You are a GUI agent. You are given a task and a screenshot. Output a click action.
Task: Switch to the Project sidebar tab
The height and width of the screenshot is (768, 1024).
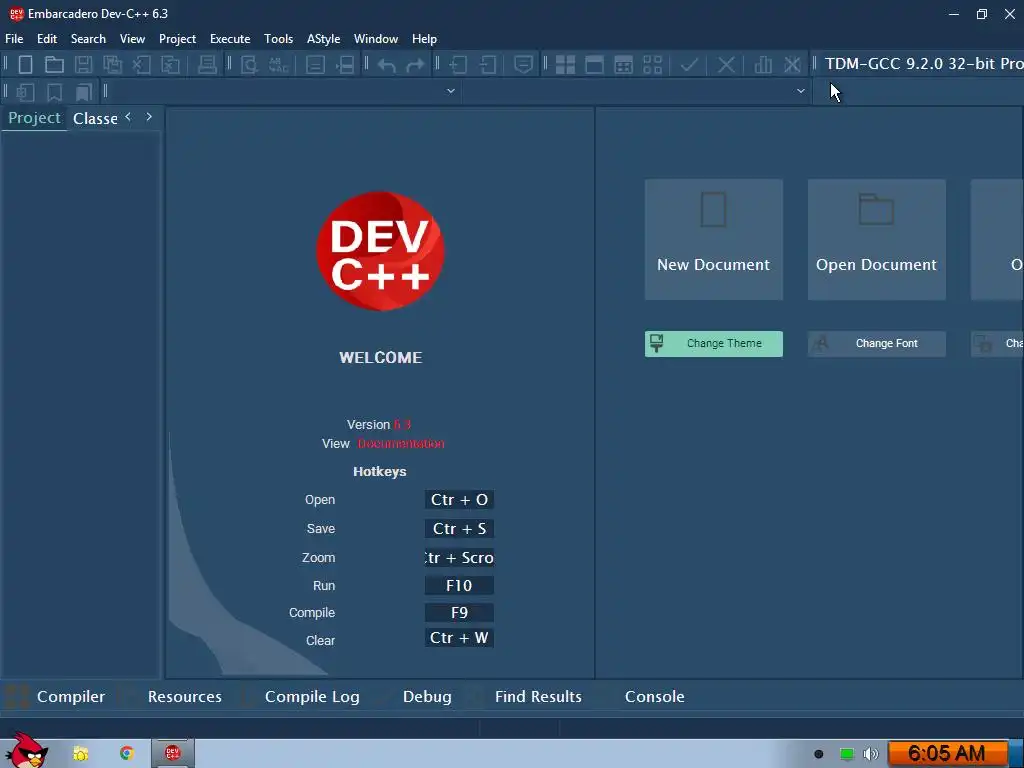point(34,118)
